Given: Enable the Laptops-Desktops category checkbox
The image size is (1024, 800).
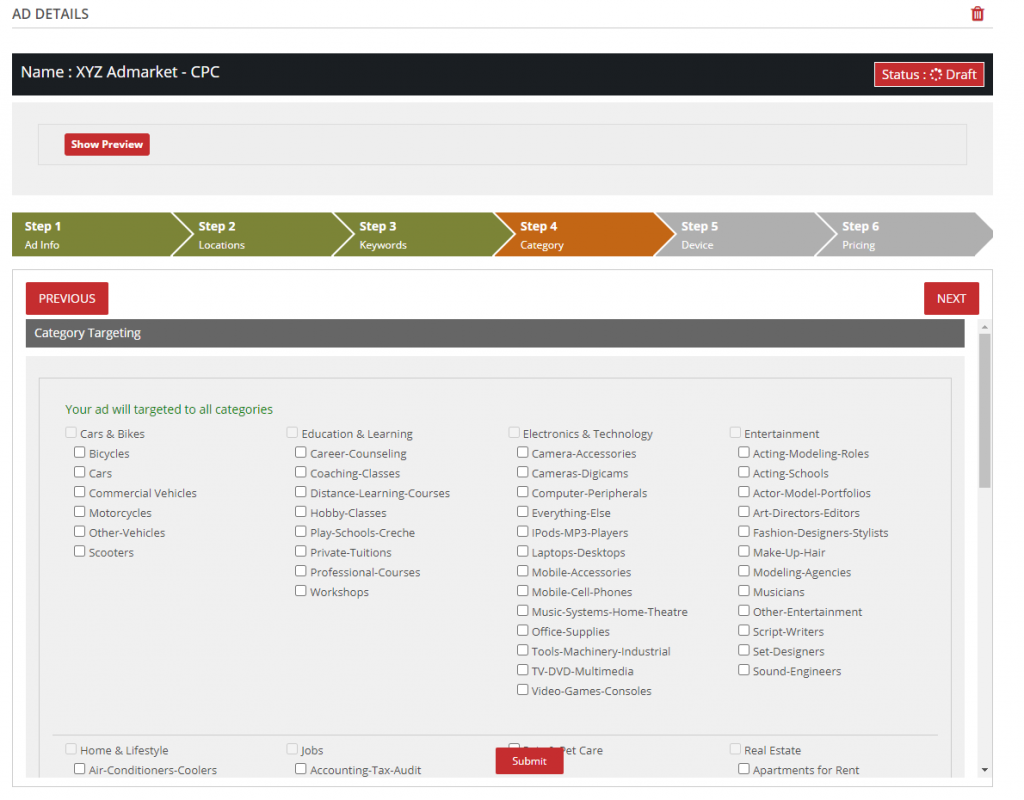Looking at the screenshot, I should (x=523, y=552).
